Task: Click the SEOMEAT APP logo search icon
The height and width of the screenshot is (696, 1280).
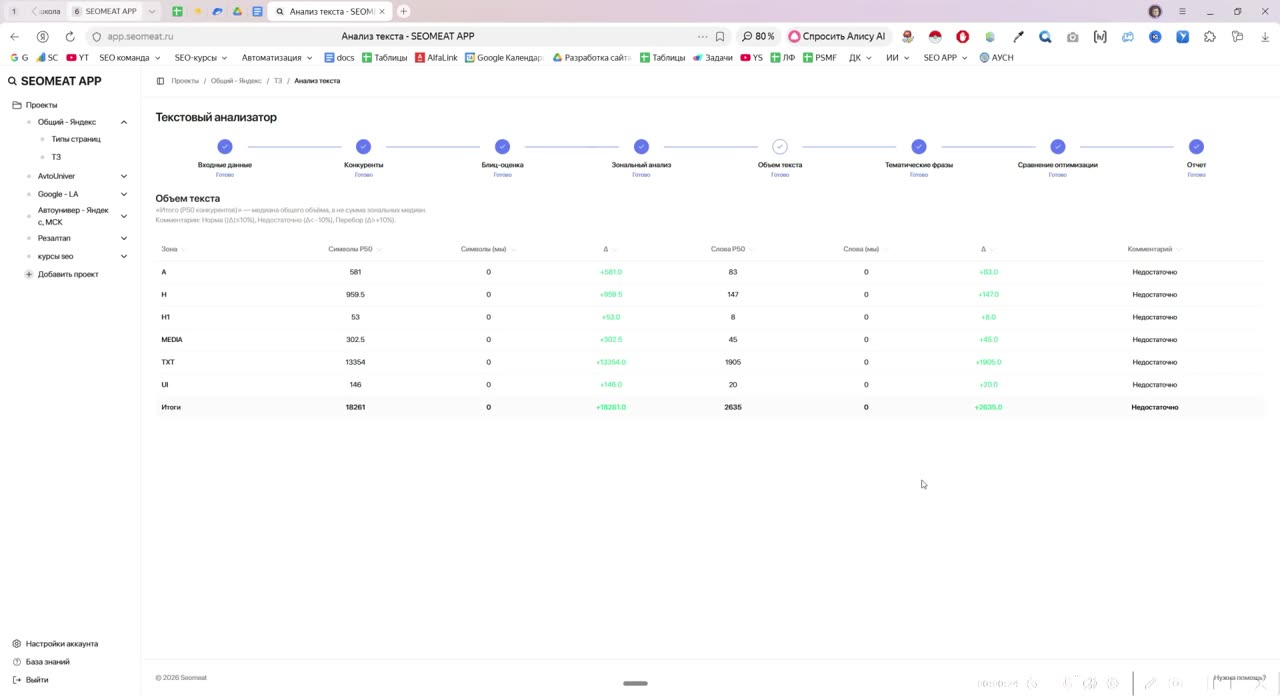Action: (13, 81)
